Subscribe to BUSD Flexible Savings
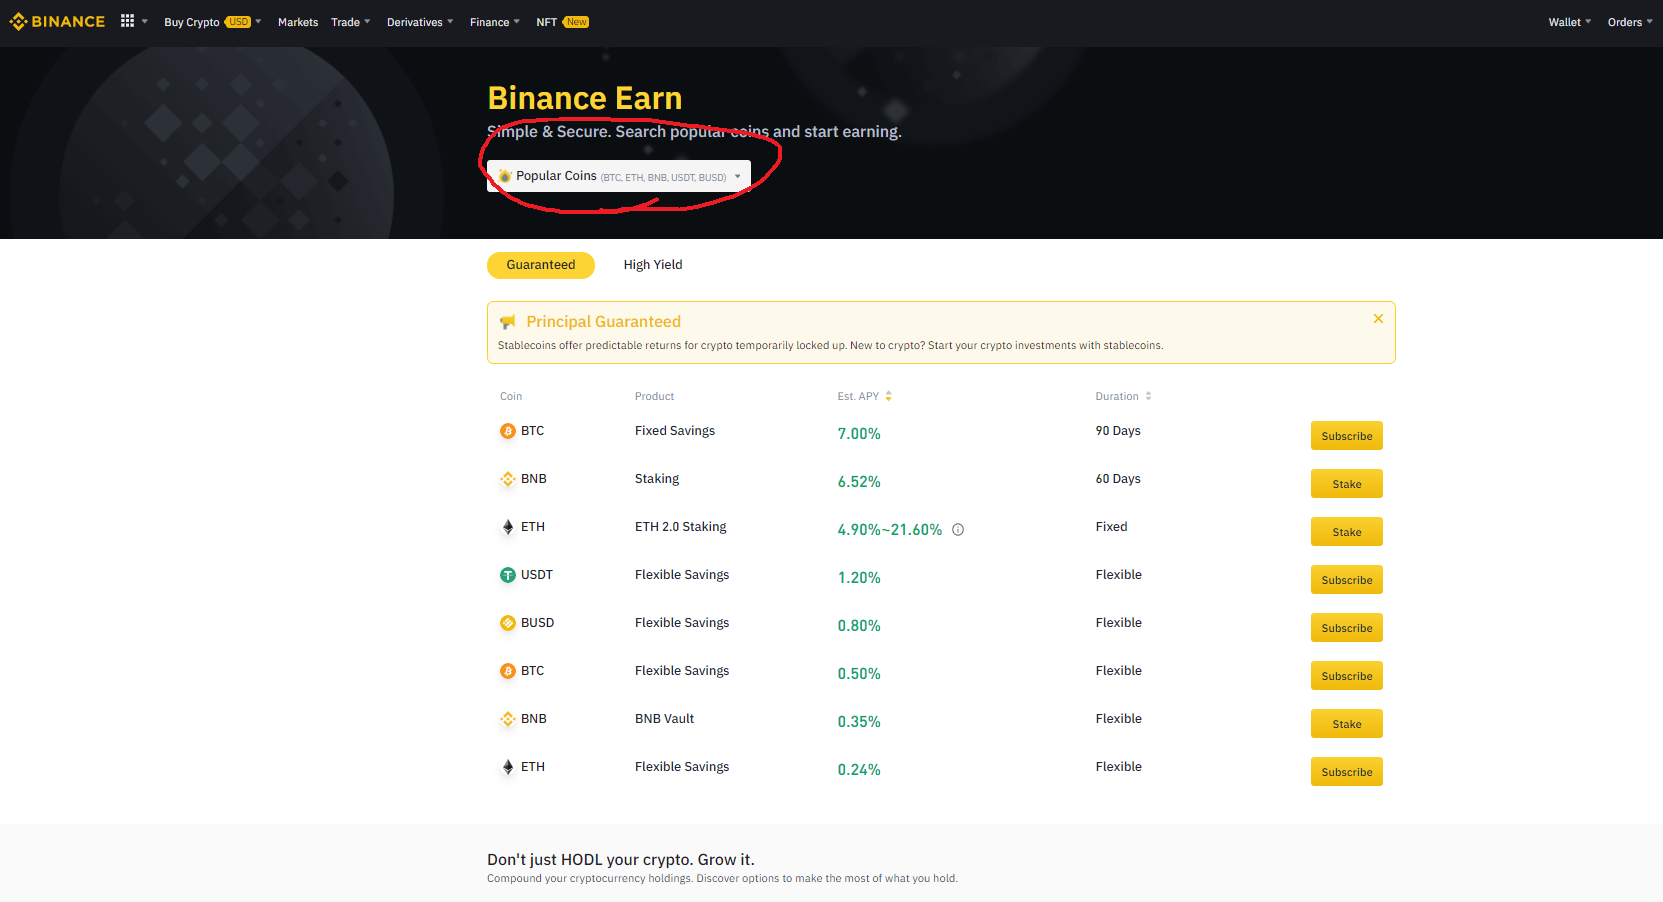Image resolution: width=1663 pixels, height=902 pixels. pos(1347,628)
